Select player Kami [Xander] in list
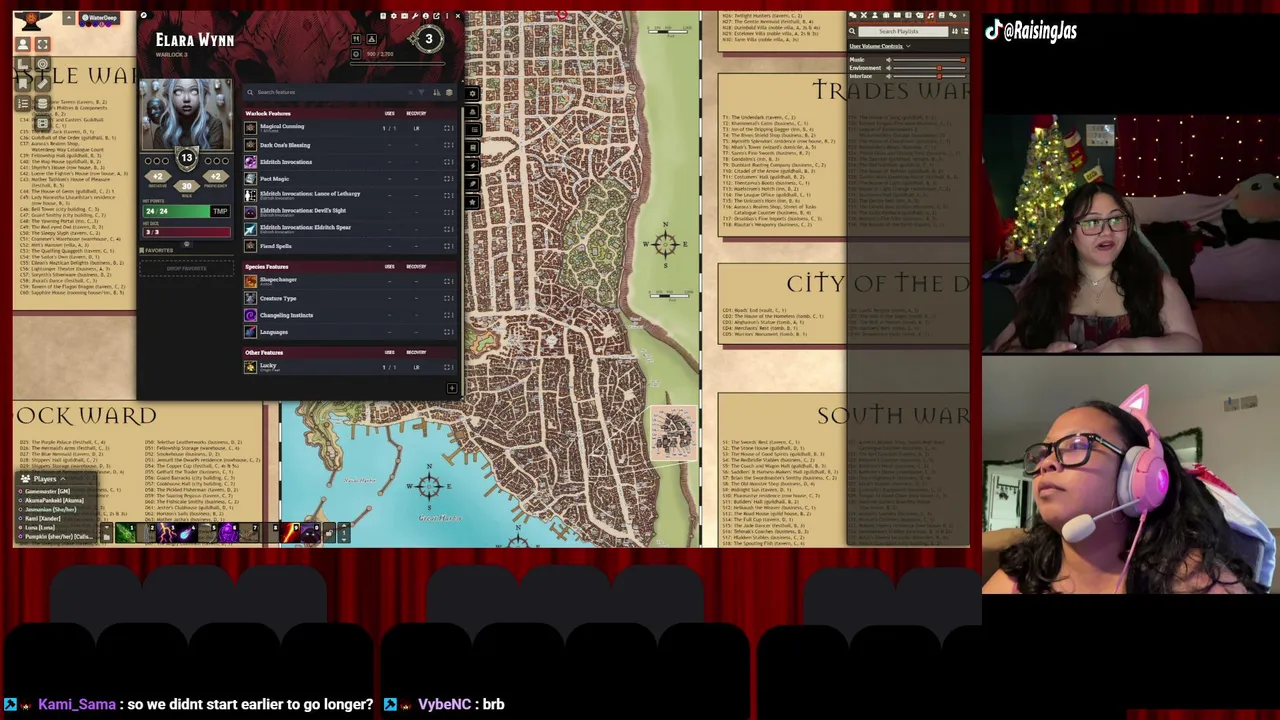1280x720 pixels. [42, 518]
